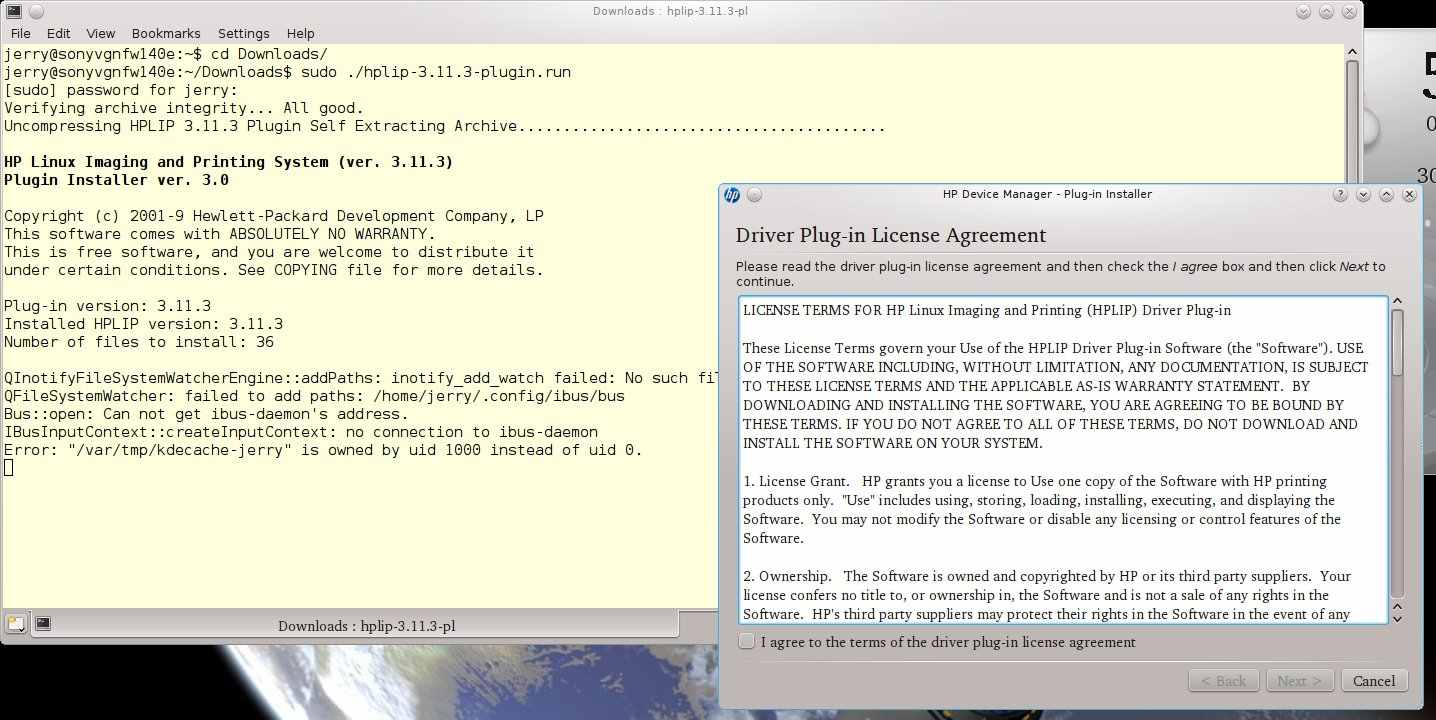Click the Next button in the installer
Image resolution: width=1436 pixels, height=720 pixels.
[x=1299, y=681]
